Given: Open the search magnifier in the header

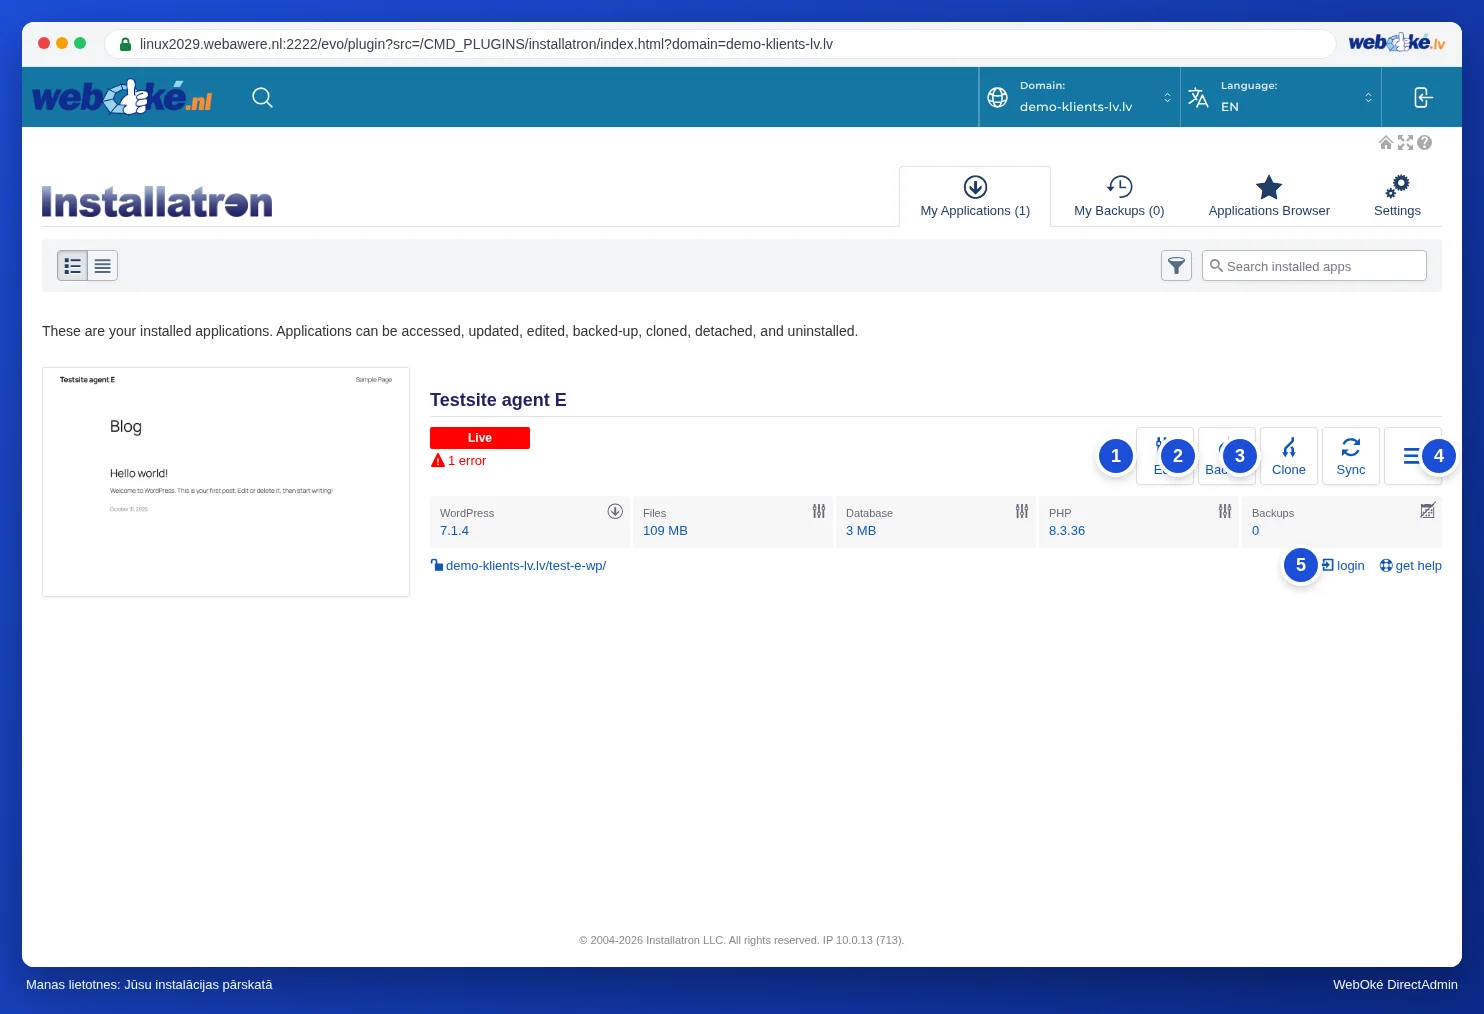Looking at the screenshot, I should coord(262,97).
